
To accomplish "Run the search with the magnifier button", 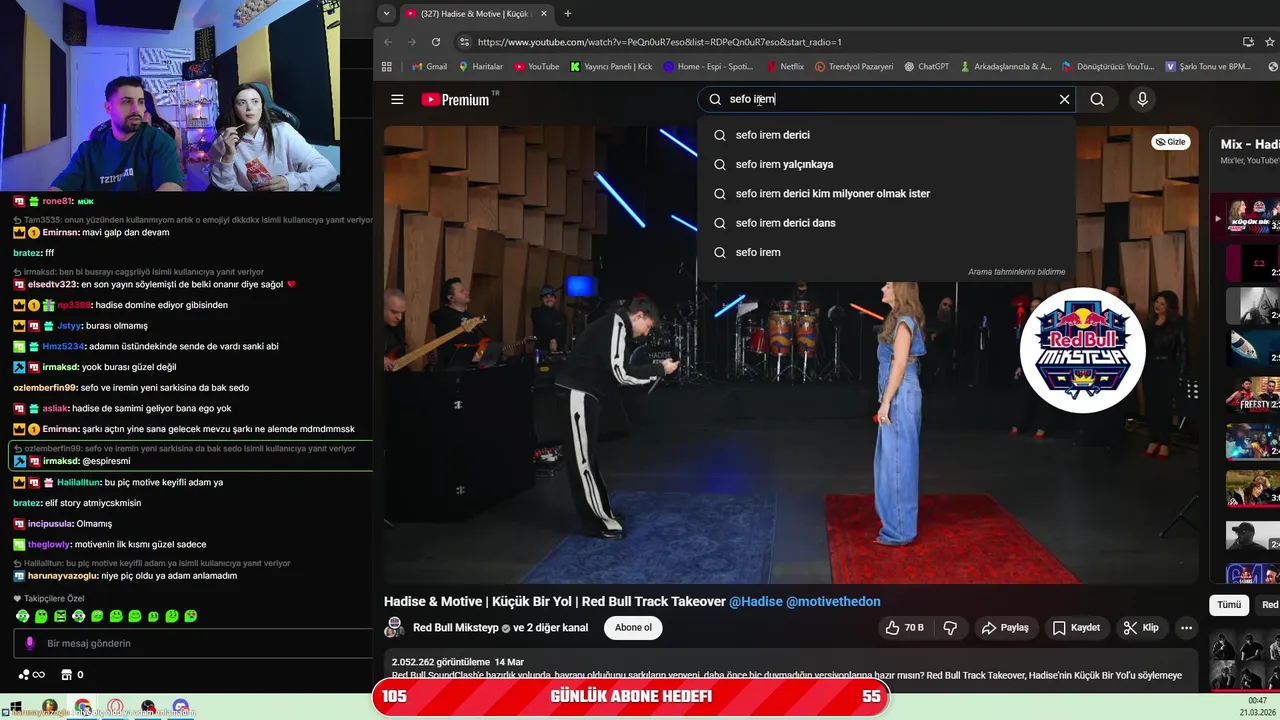I will tap(1097, 99).
